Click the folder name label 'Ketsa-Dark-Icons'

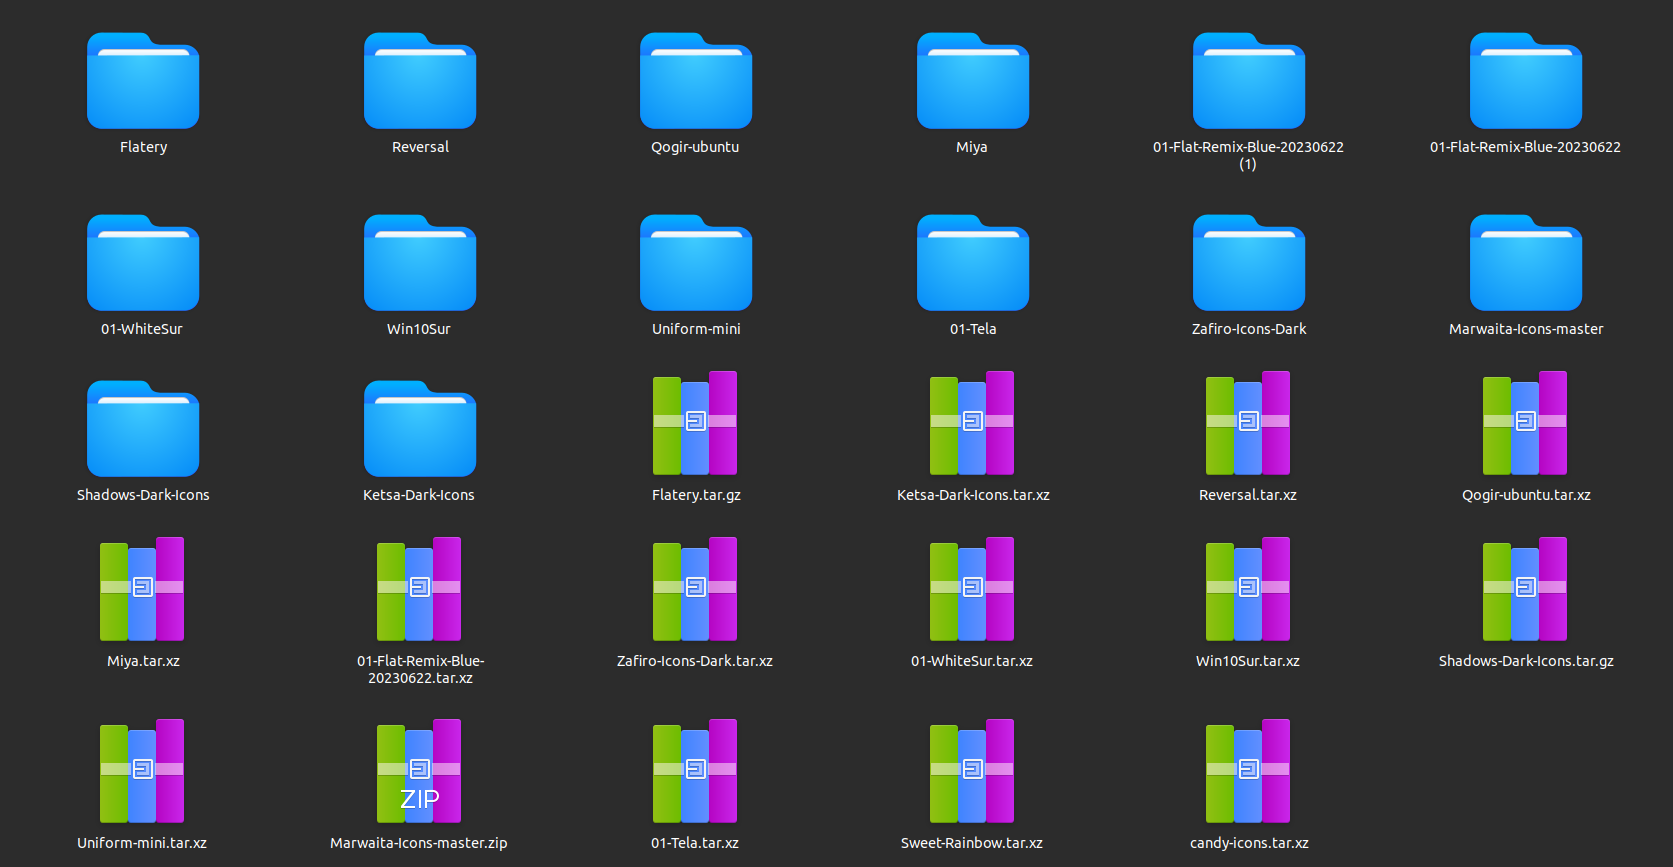(x=419, y=495)
